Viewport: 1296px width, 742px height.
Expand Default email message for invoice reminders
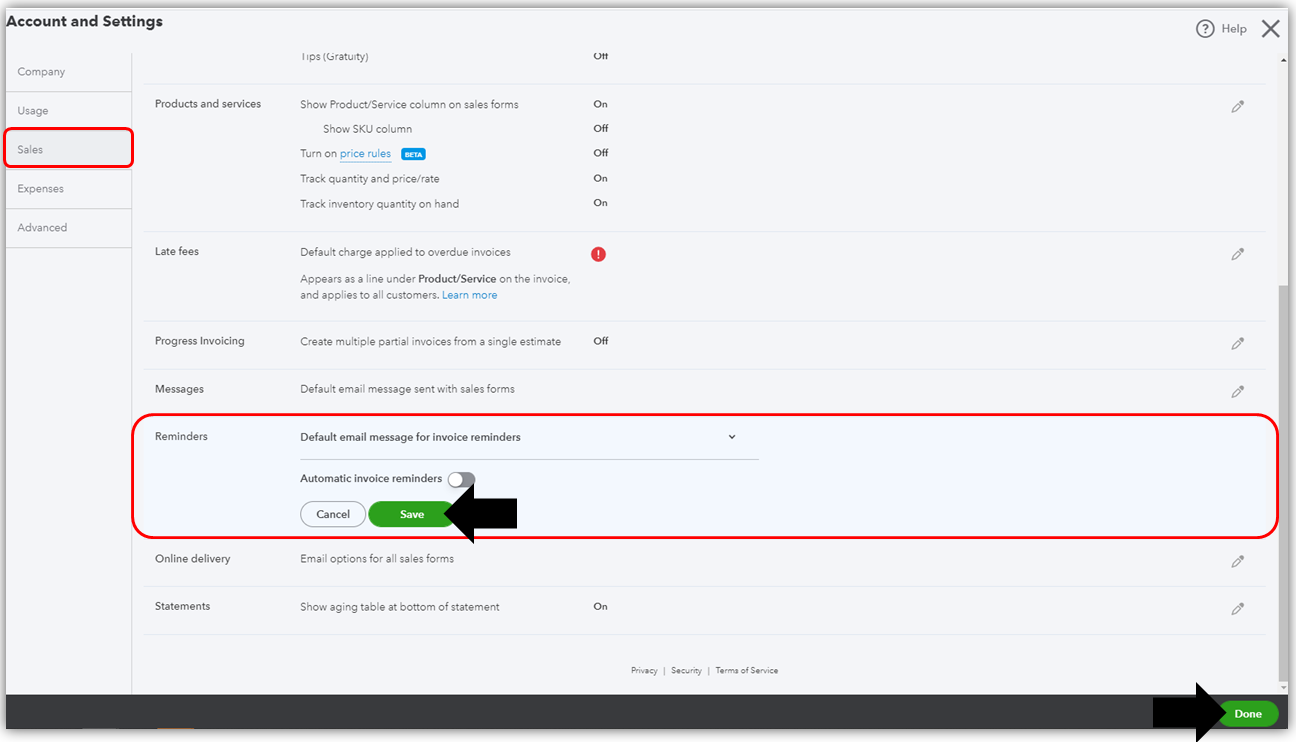[732, 437]
